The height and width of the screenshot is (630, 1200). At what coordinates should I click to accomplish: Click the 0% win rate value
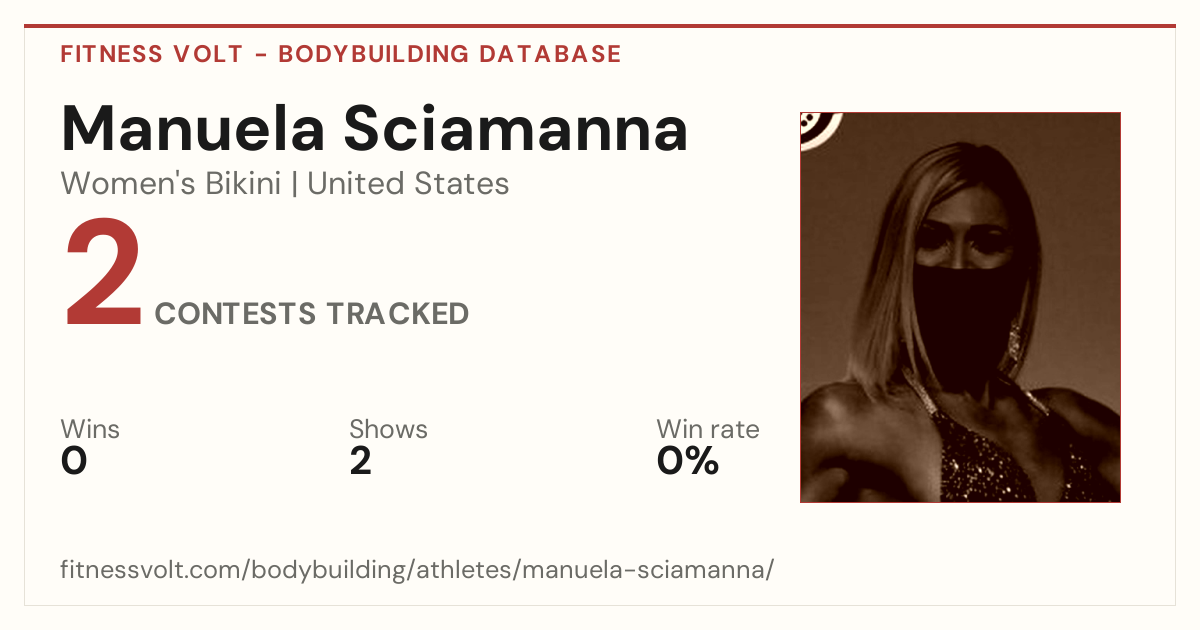(x=688, y=462)
